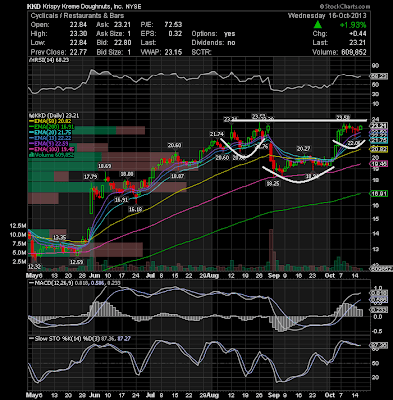
Task: Click the Jun month label on middle date axis
Action: click(x=95, y=276)
